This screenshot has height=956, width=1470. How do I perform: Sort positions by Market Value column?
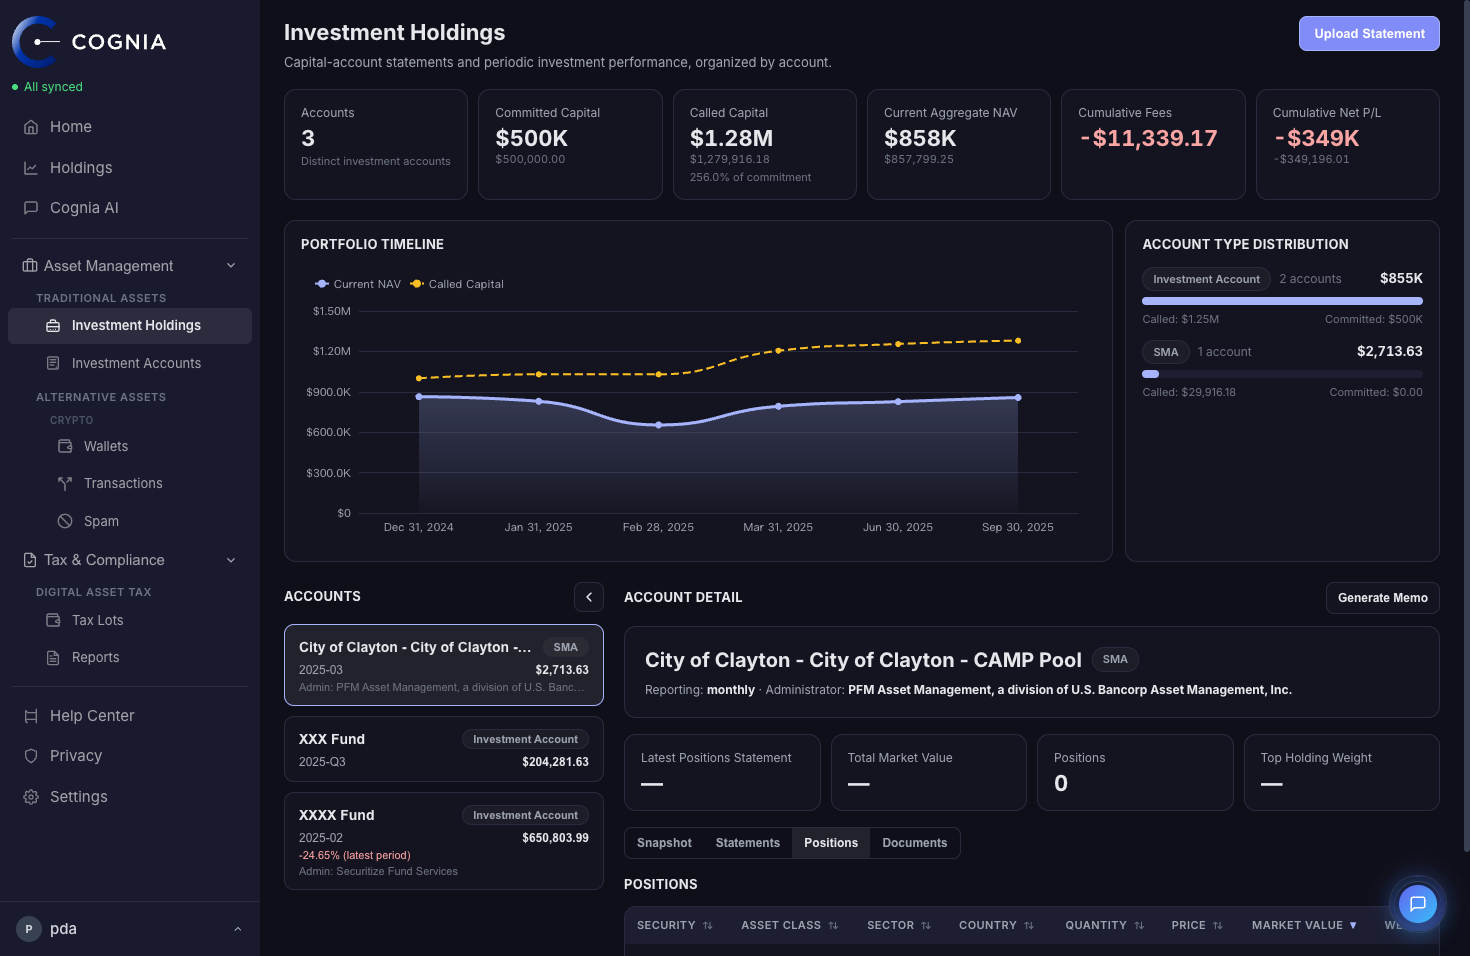1305,925
